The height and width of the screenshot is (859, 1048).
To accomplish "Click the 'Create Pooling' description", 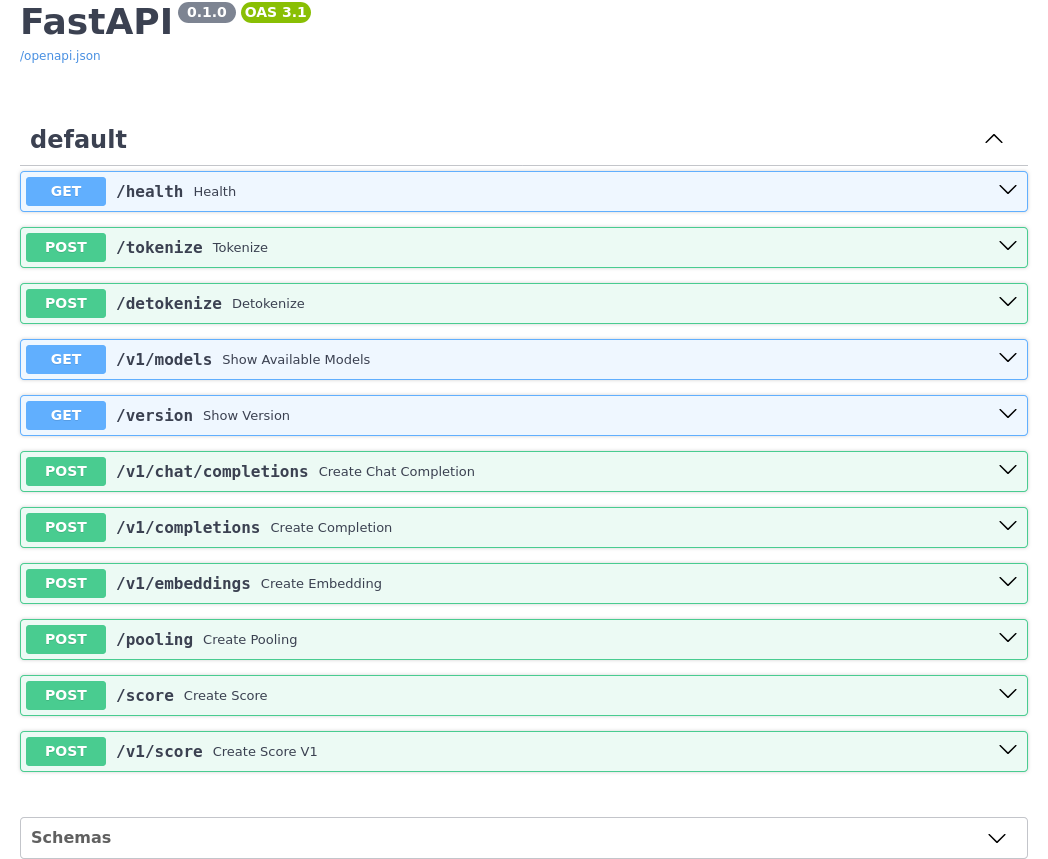I will pos(250,640).
